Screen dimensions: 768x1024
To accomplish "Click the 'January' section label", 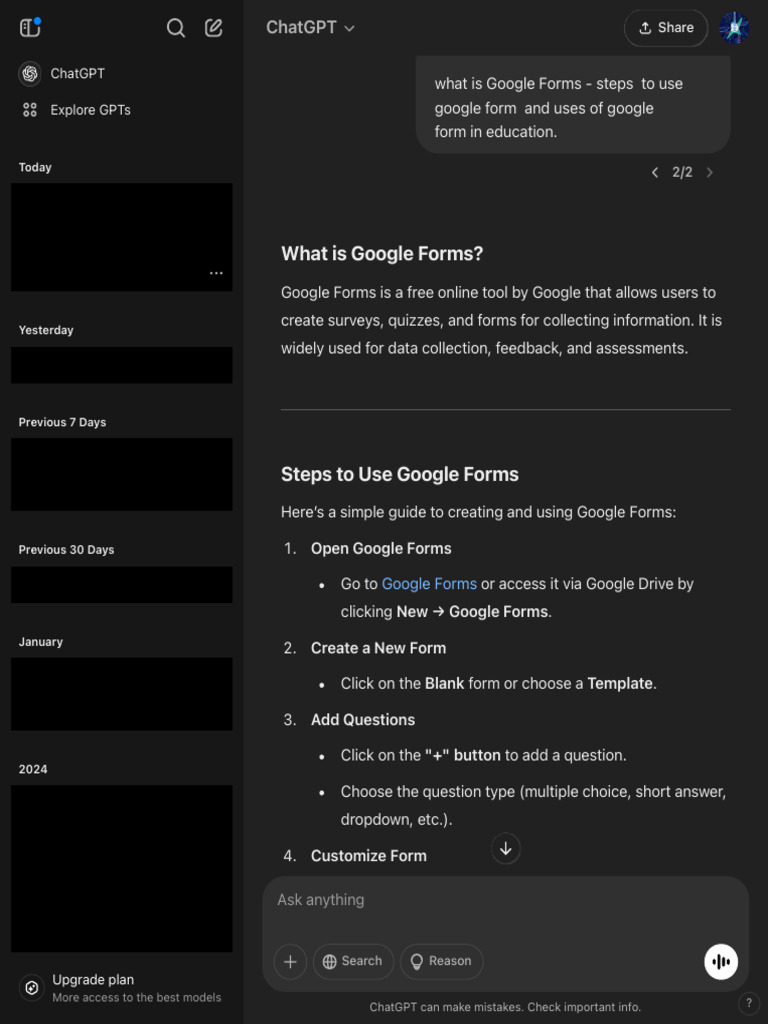I will click(x=40, y=642).
